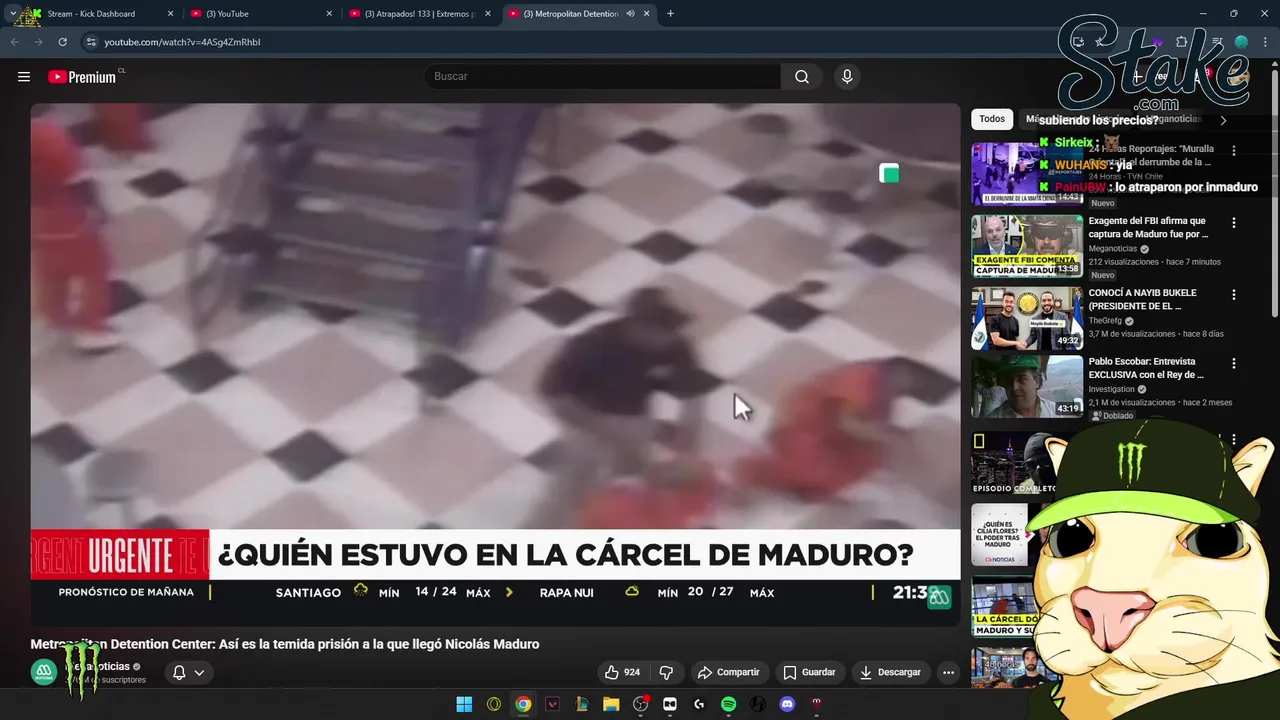Open options for 24 Horas Reportajes video
Image resolution: width=1280 pixels, height=720 pixels.
click(1234, 151)
